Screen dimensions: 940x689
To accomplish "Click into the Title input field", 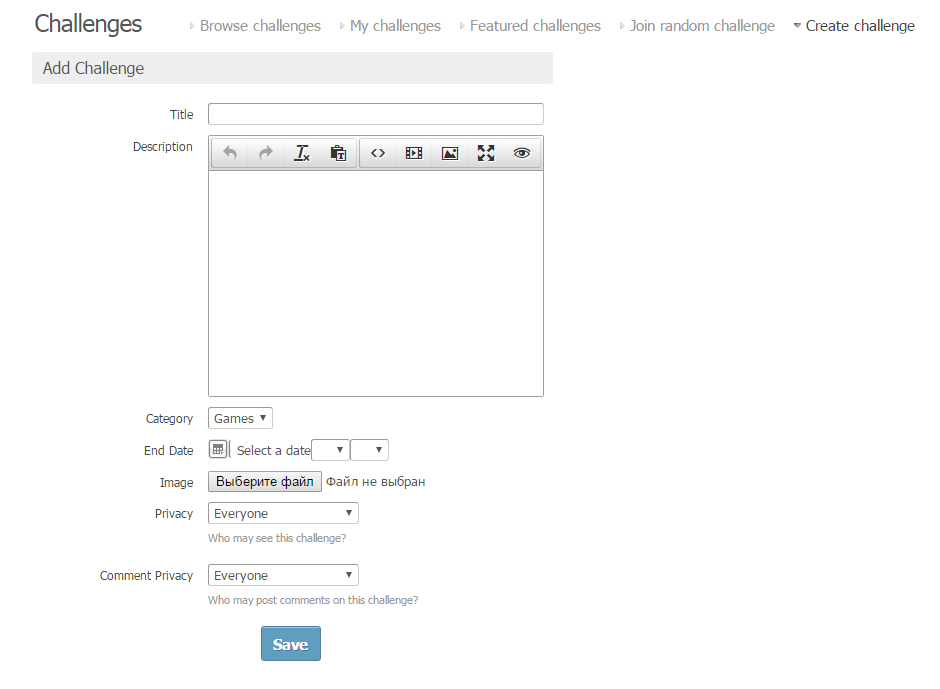I will [x=376, y=114].
